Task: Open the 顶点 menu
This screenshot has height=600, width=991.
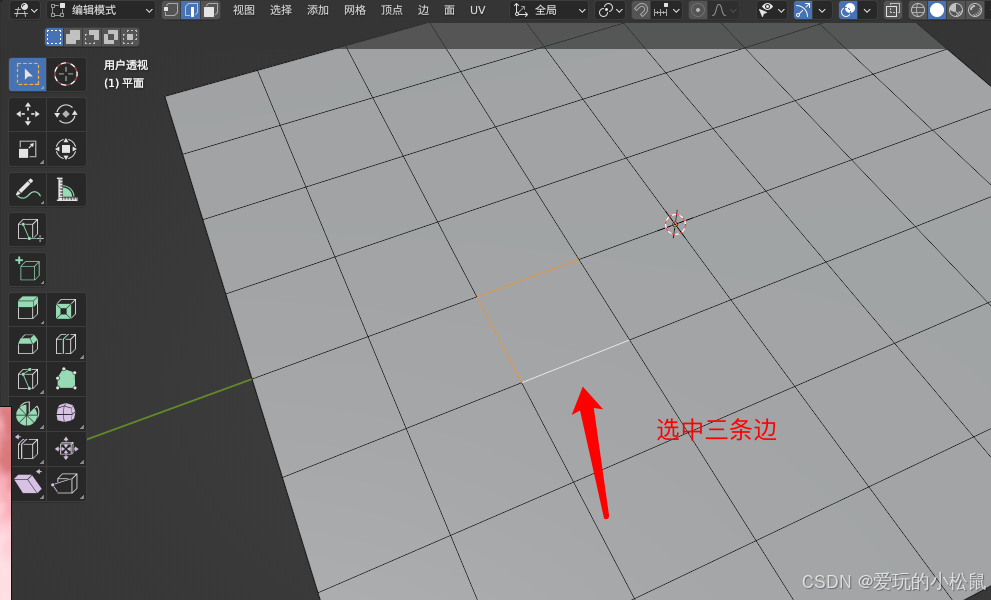Action: [x=392, y=10]
